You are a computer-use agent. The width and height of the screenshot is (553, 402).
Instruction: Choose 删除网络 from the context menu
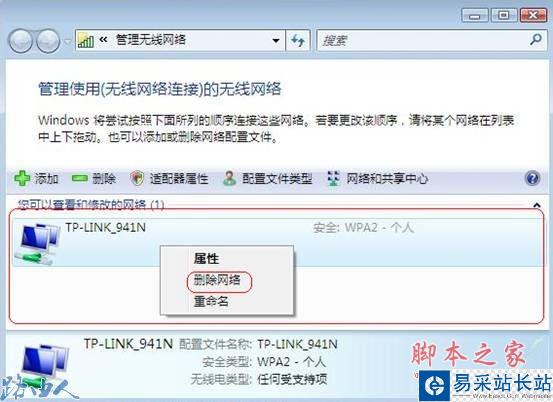tap(217, 280)
